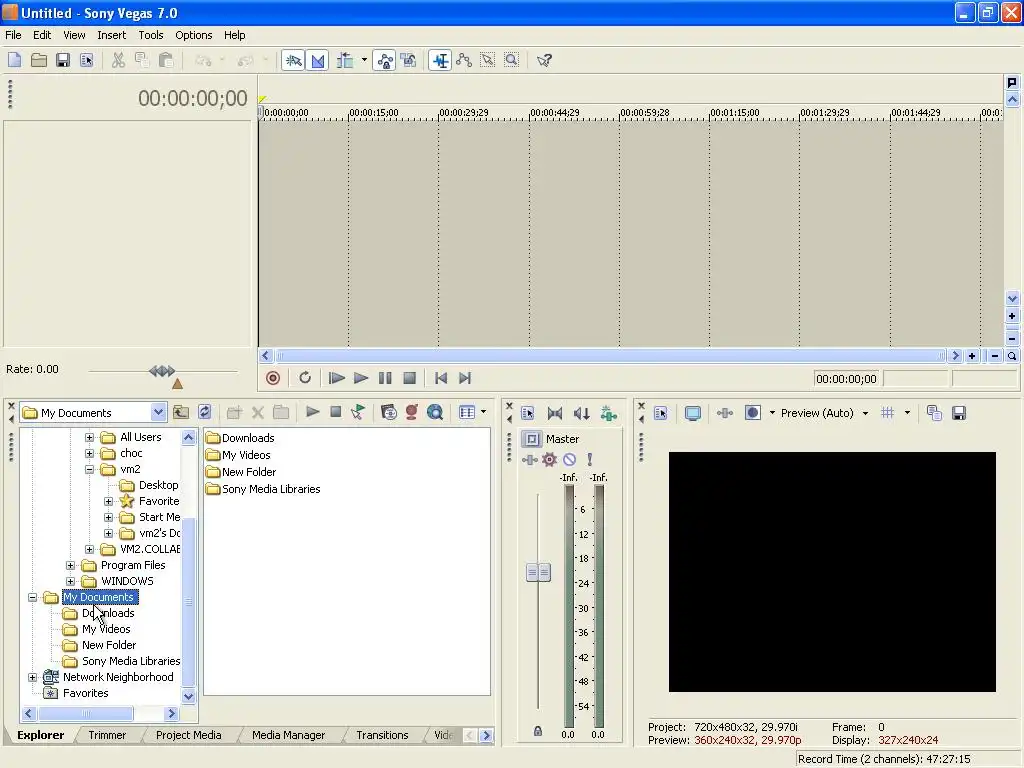Click the Open project folder icon
The height and width of the screenshot is (768, 1024).
point(39,61)
